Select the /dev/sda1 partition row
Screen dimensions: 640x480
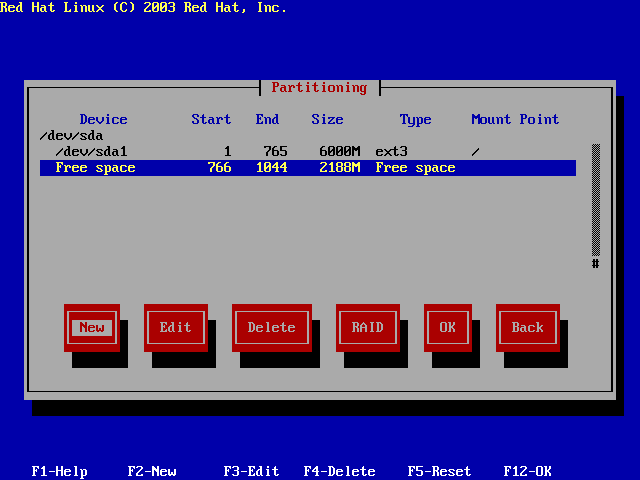(x=308, y=152)
